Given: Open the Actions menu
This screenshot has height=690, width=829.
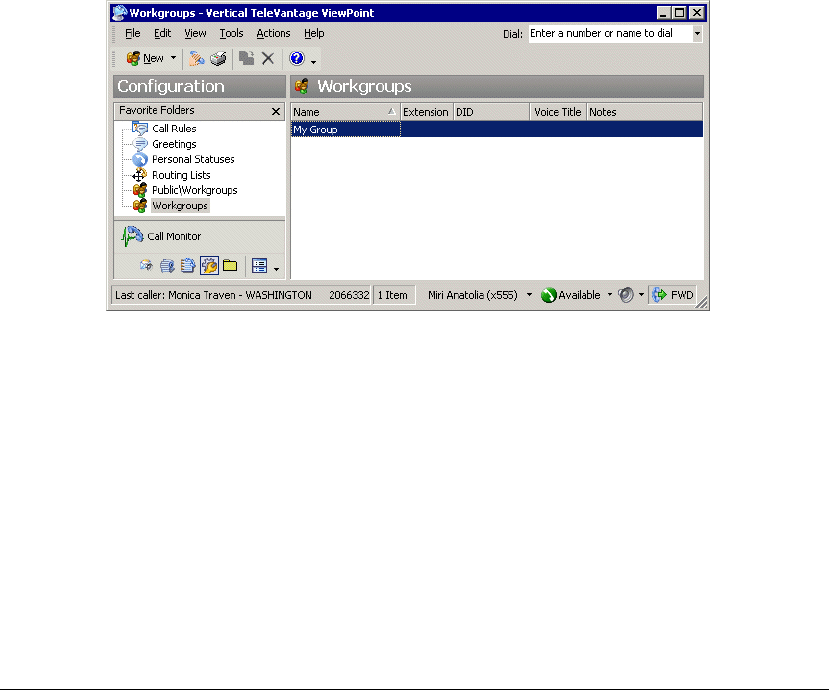Looking at the screenshot, I should tap(273, 33).
